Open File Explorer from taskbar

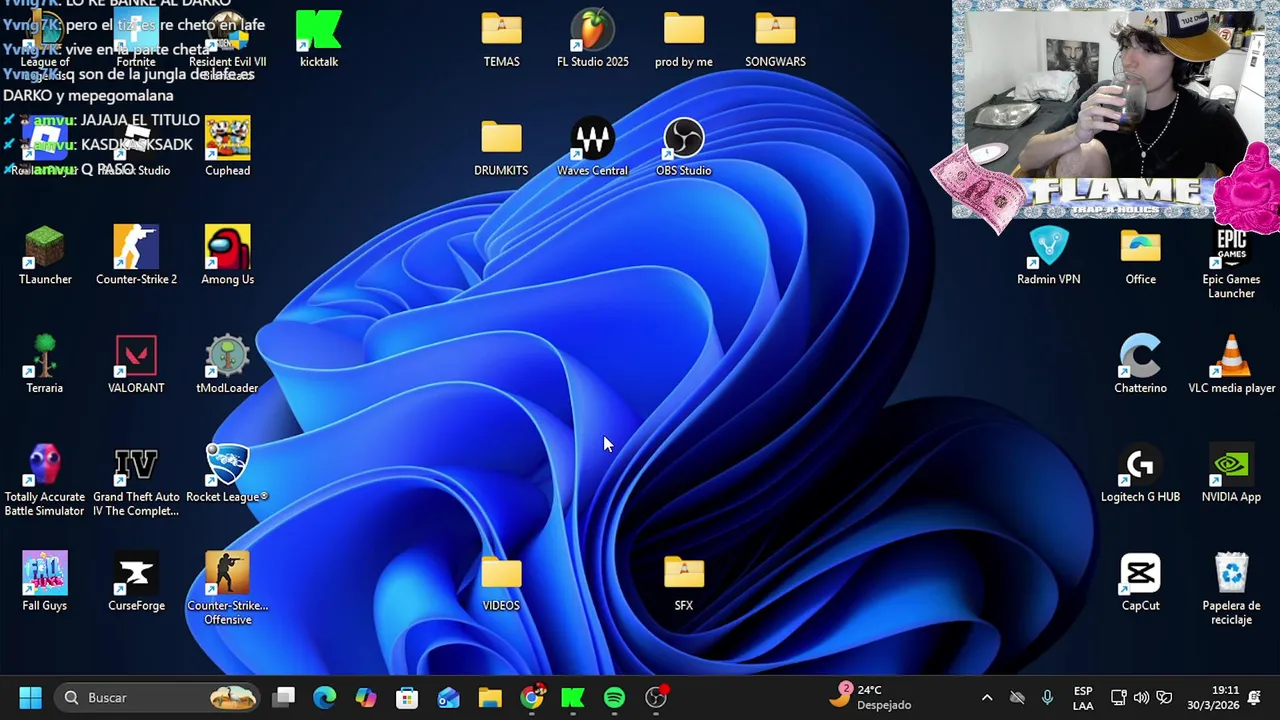pos(489,698)
